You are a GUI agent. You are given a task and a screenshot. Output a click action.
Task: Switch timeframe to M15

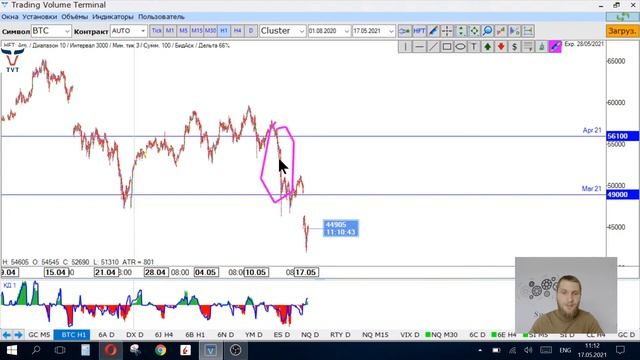197,31
